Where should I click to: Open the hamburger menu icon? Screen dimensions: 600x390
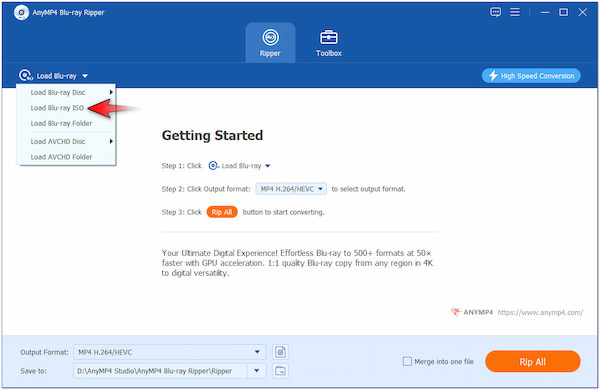point(515,12)
